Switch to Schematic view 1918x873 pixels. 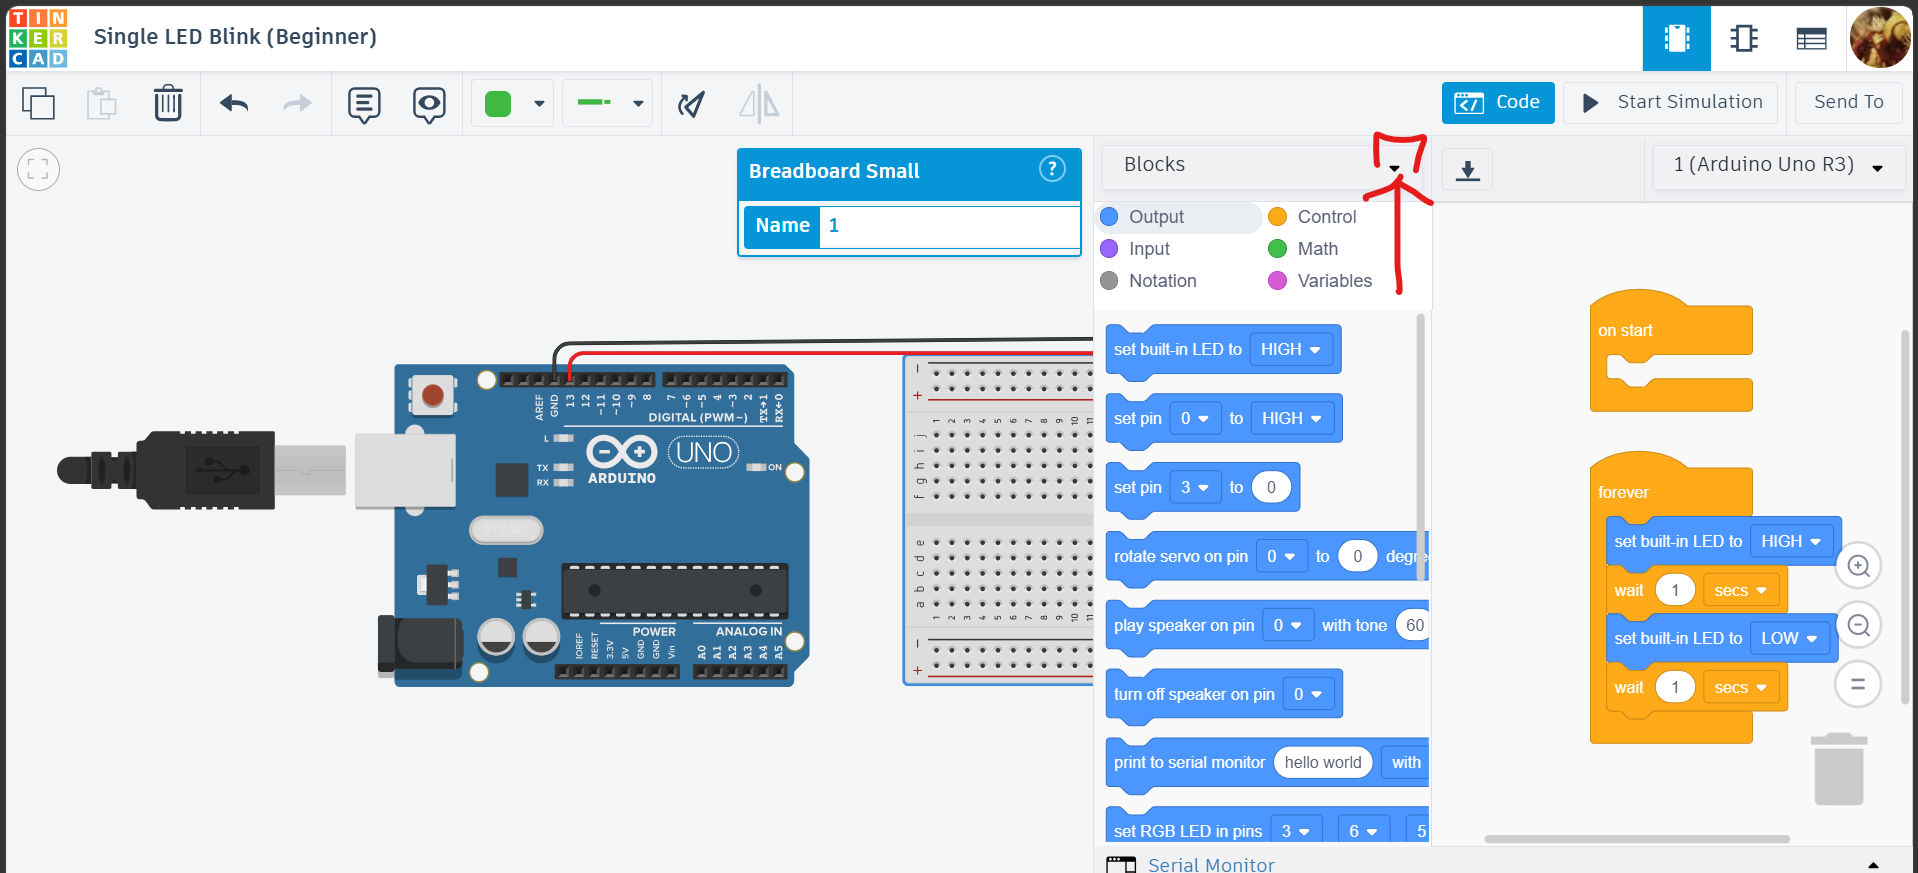(x=1744, y=38)
